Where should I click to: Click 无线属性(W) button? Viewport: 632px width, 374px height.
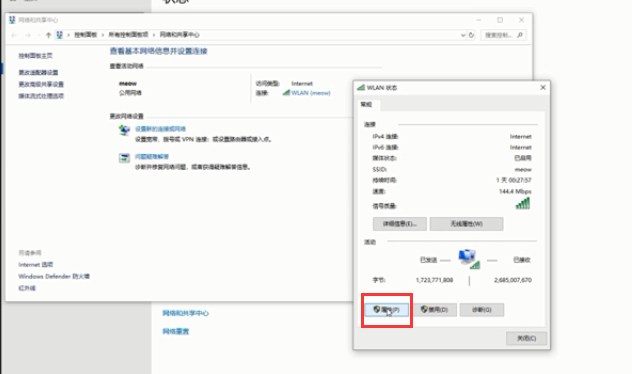coord(466,224)
